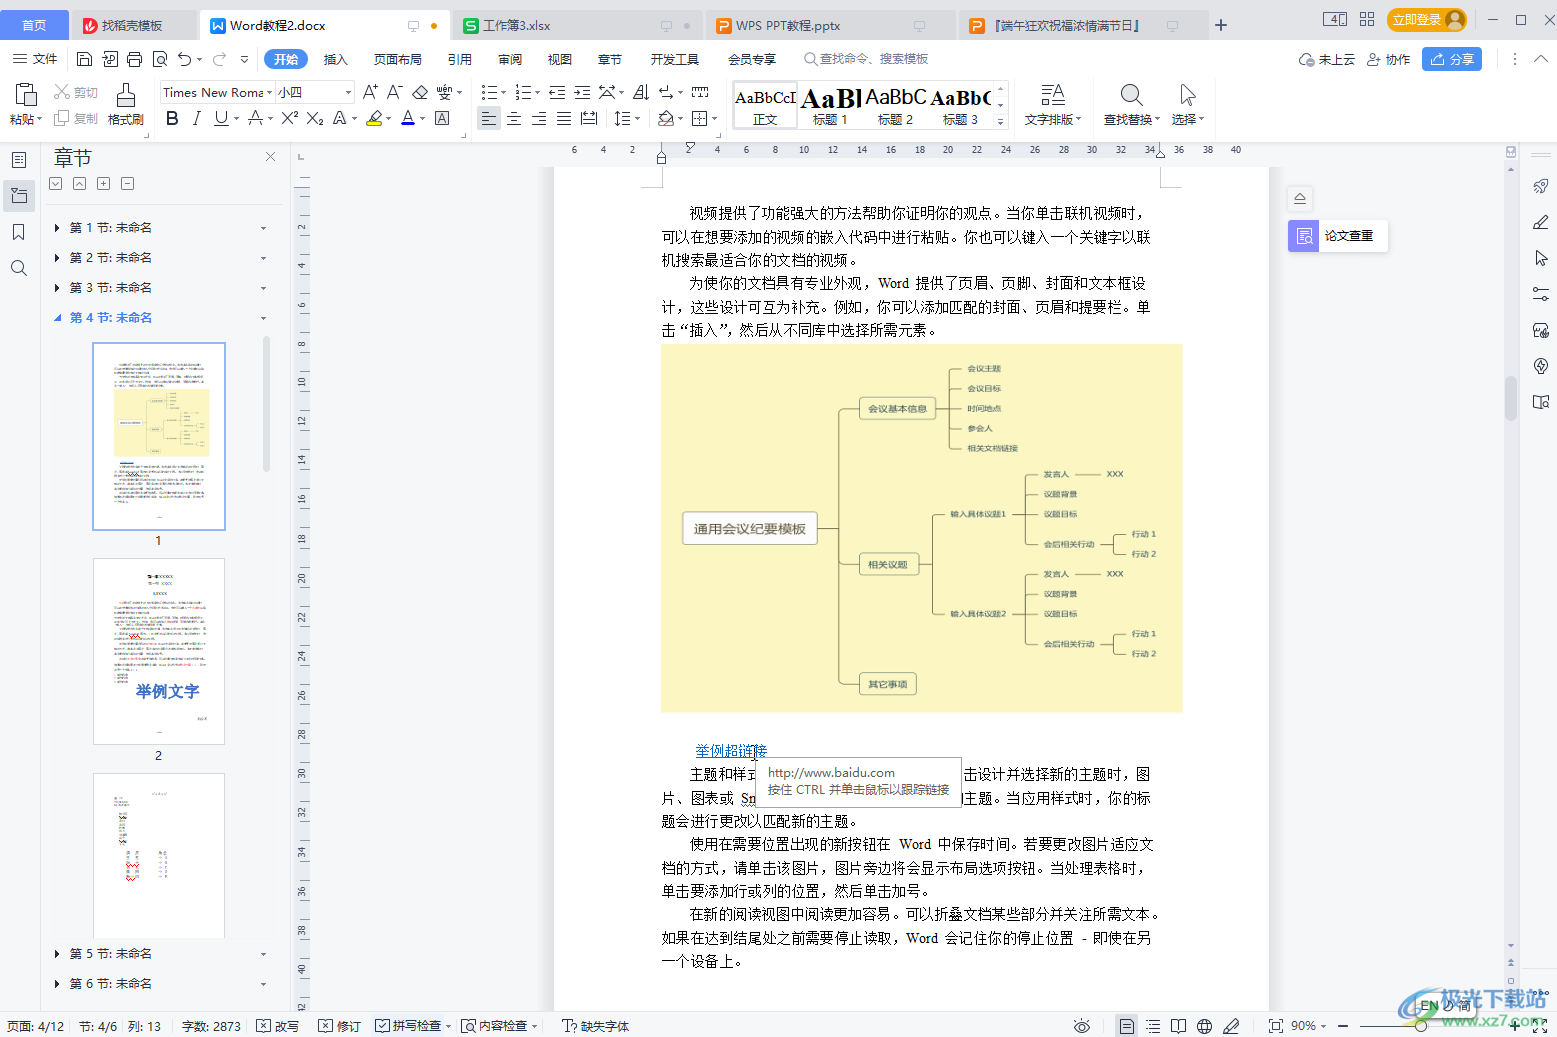Click the 分享 share button

pyautogui.click(x=1452, y=59)
